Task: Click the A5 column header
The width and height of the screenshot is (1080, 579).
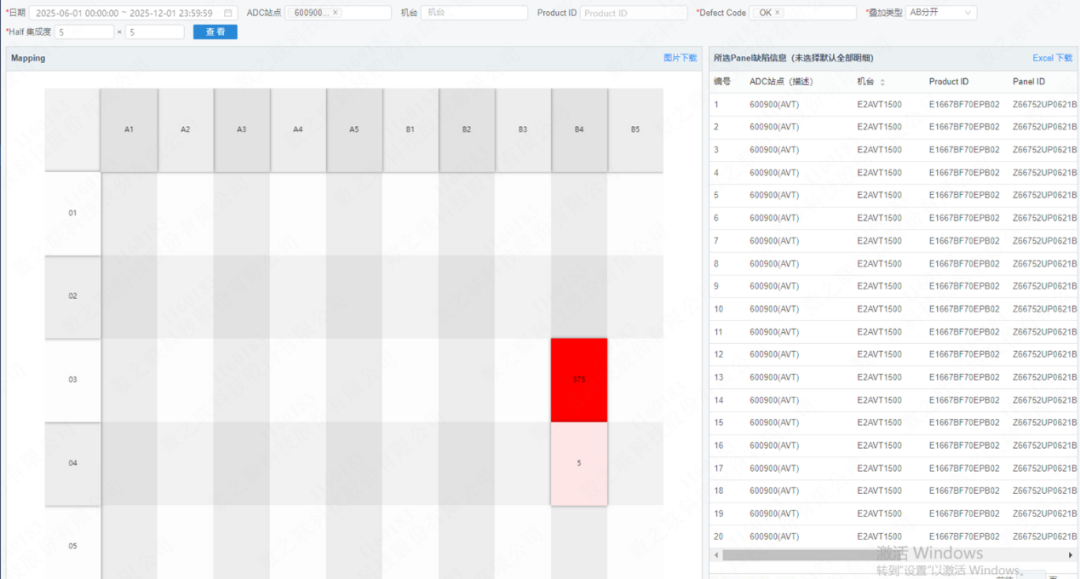Action: tap(354, 129)
